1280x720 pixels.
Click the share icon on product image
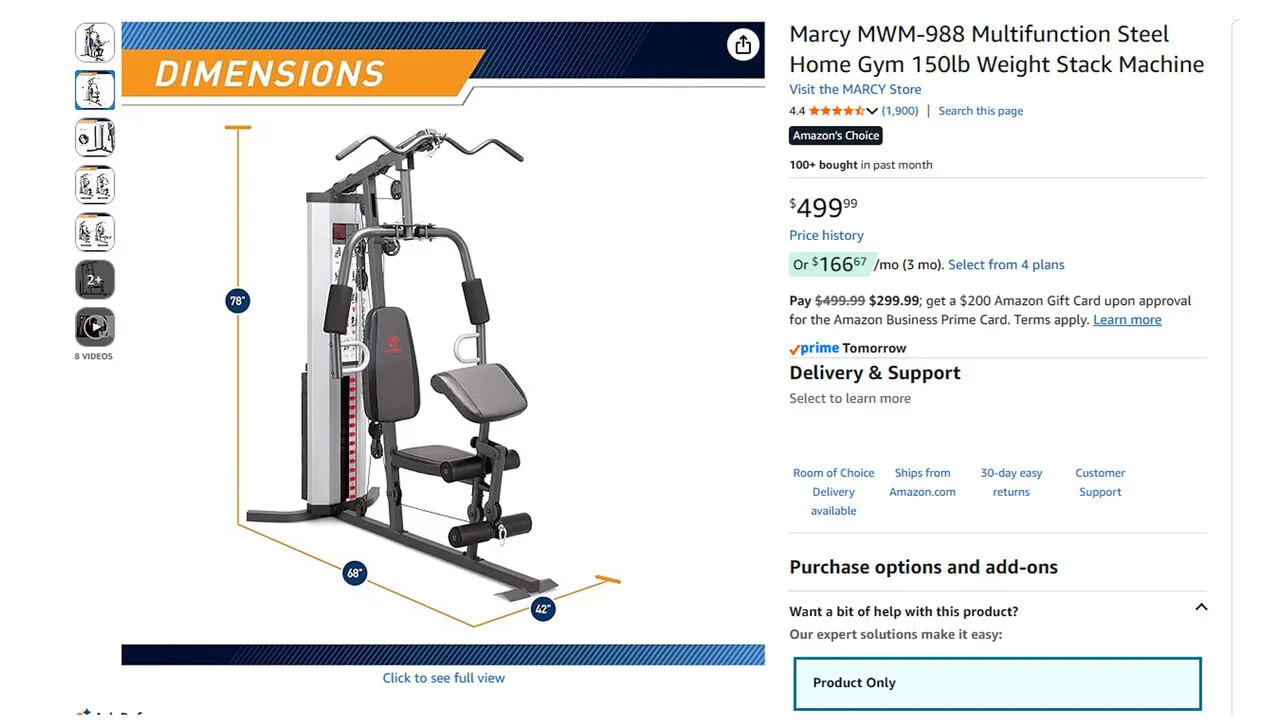(x=743, y=45)
